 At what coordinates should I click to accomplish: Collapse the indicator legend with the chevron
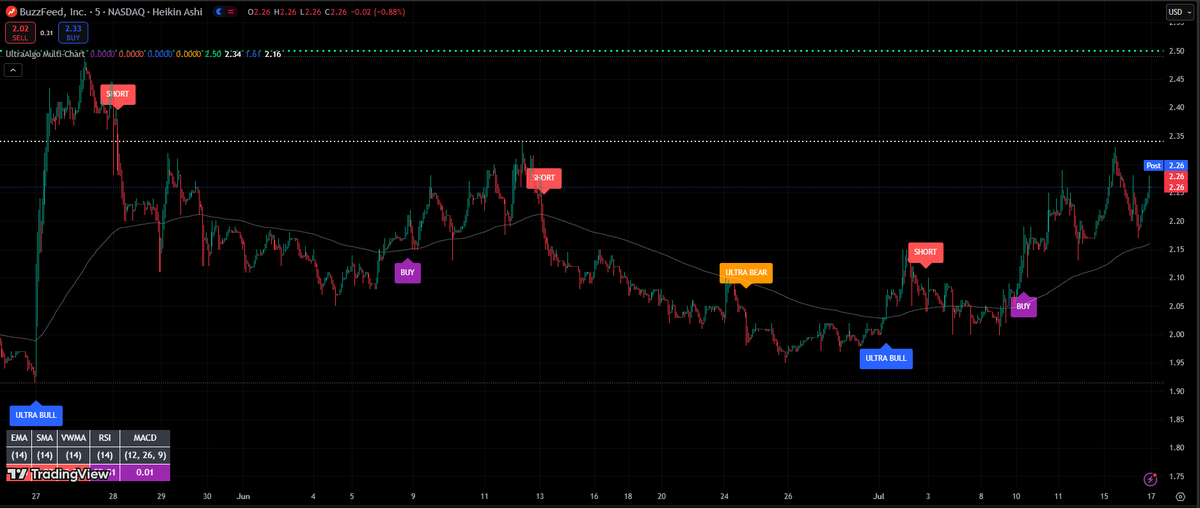[13, 70]
